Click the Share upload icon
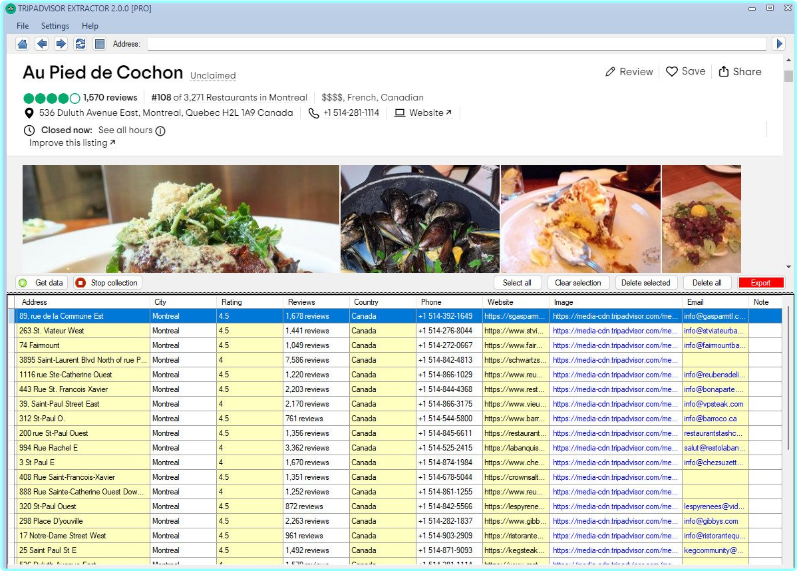 point(723,72)
